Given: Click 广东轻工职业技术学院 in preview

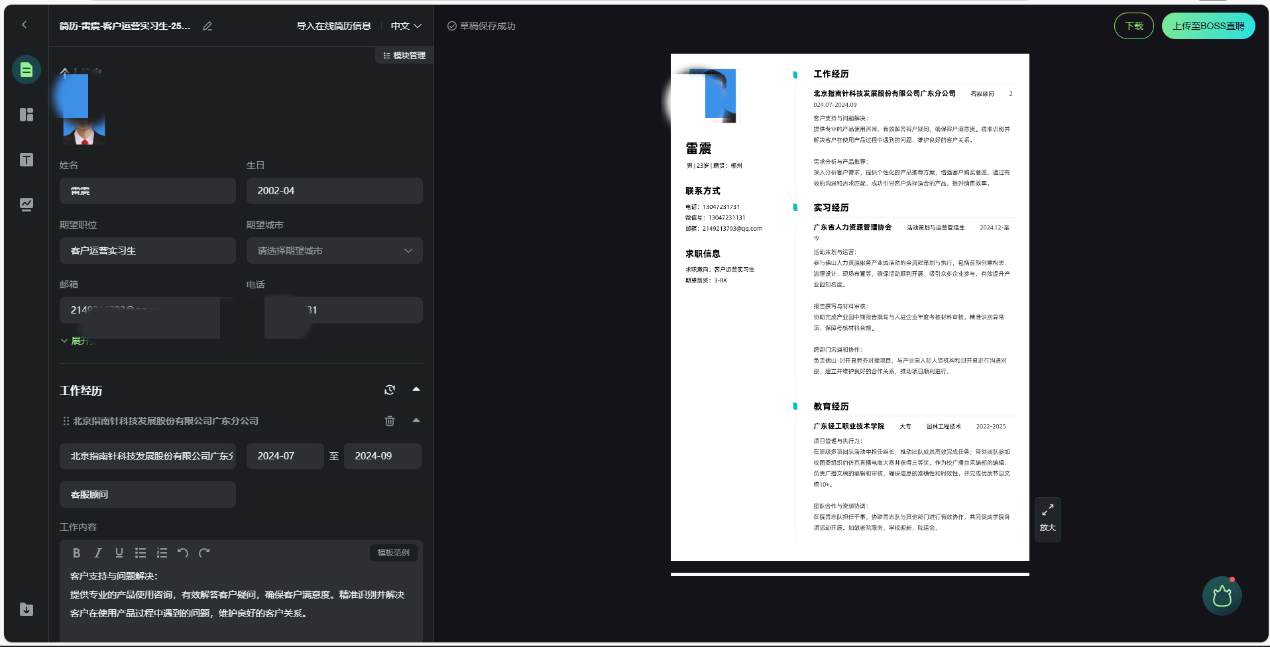Looking at the screenshot, I should pos(849,426).
